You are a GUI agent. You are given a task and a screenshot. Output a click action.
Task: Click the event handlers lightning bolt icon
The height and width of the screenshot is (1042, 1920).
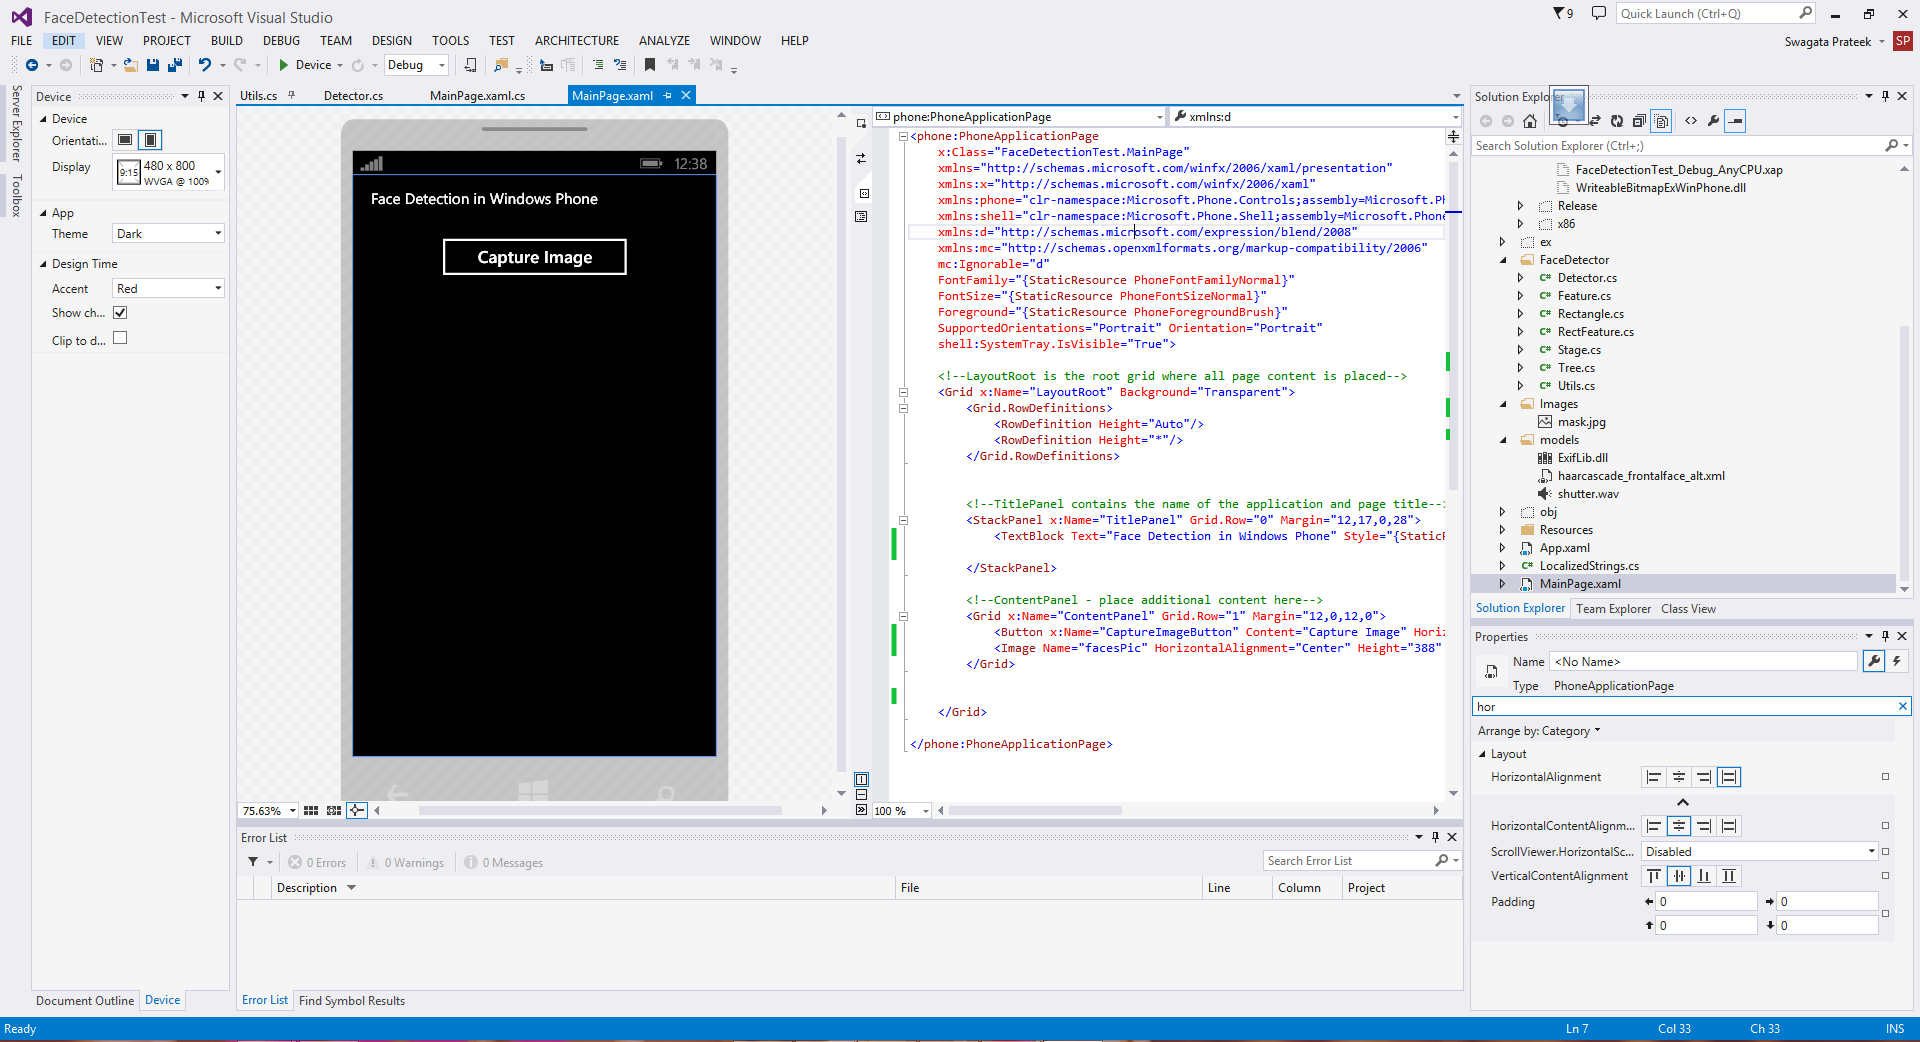[1896, 661]
